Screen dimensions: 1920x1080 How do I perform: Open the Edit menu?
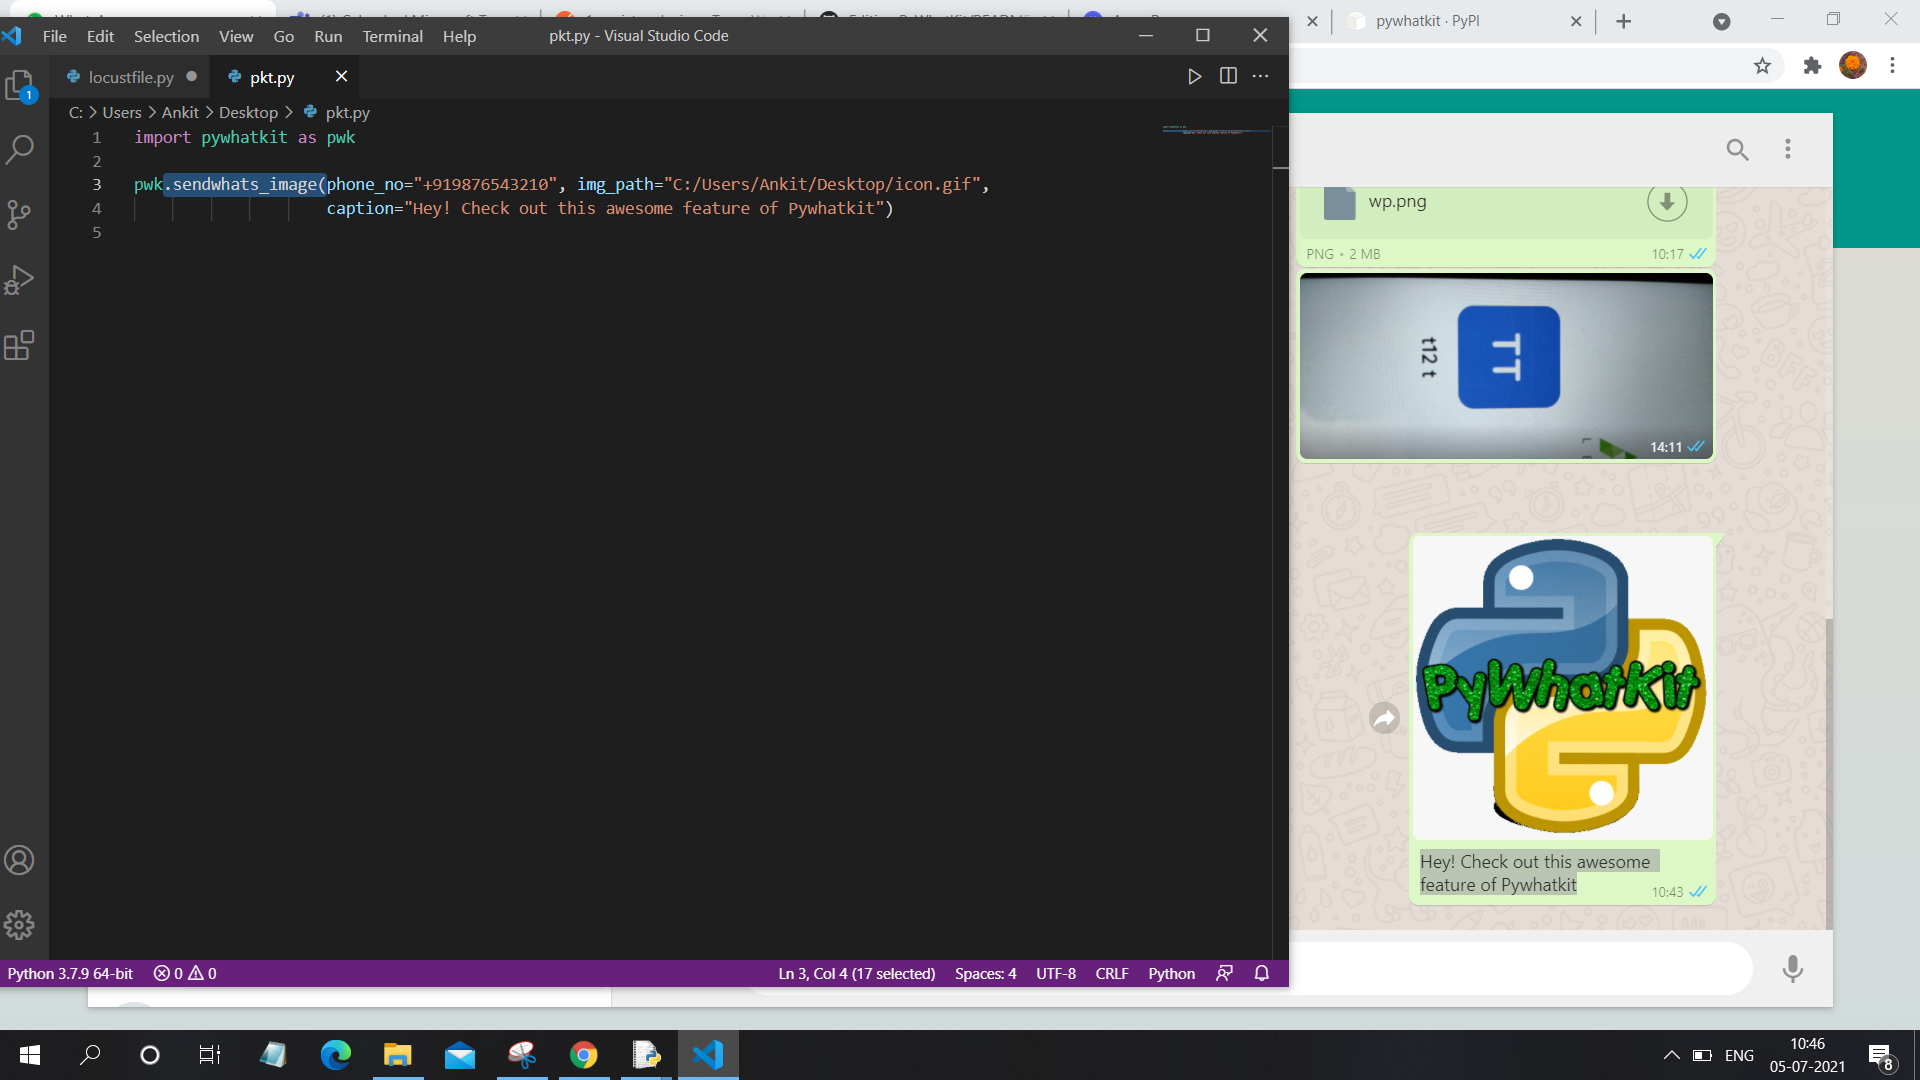[x=100, y=36]
